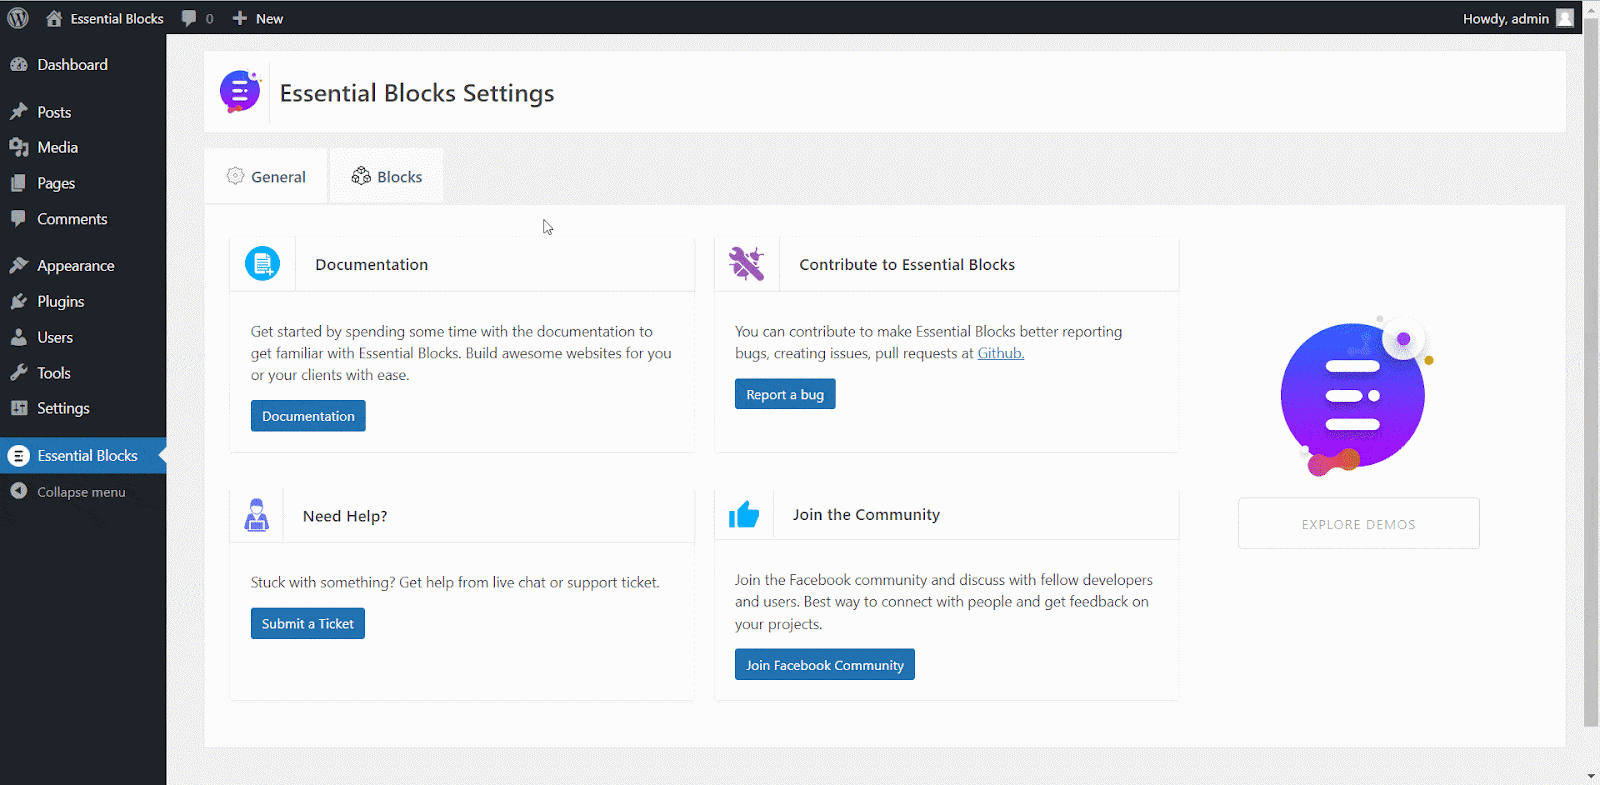
Task: Click the Documentation card icon
Action: coord(262,264)
